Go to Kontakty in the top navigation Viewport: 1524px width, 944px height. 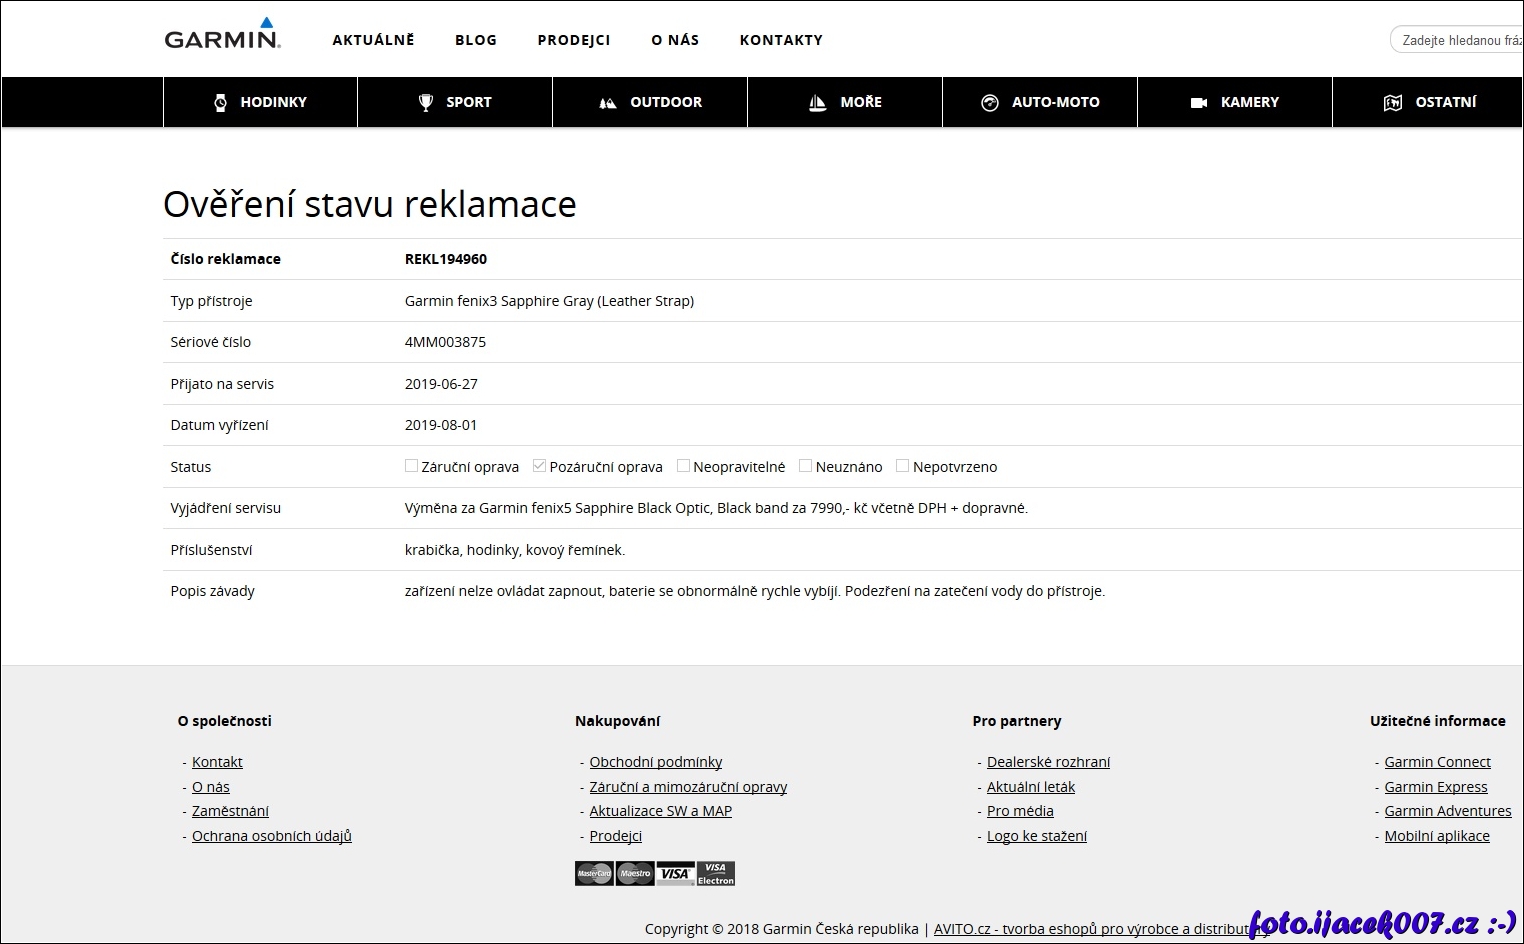[781, 40]
